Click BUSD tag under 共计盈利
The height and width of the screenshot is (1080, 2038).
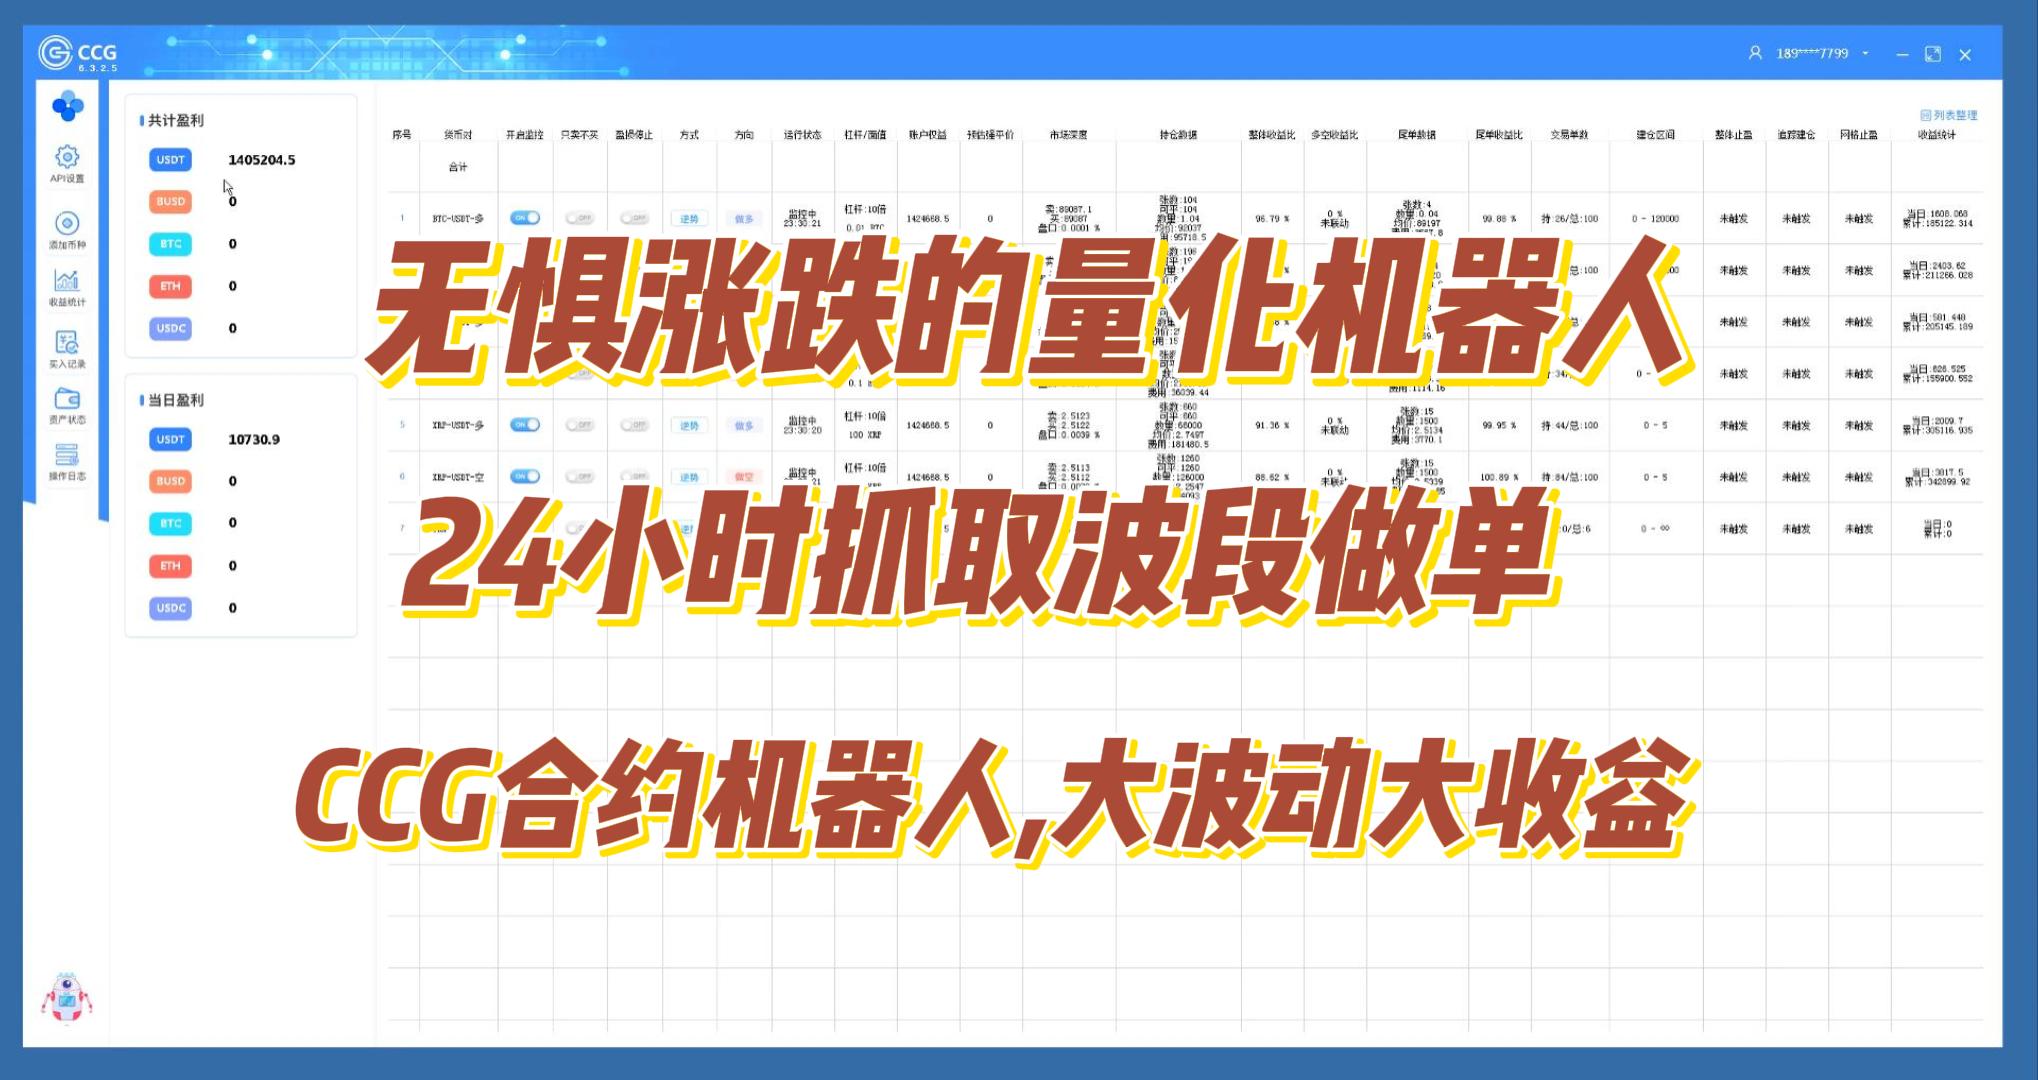point(171,202)
